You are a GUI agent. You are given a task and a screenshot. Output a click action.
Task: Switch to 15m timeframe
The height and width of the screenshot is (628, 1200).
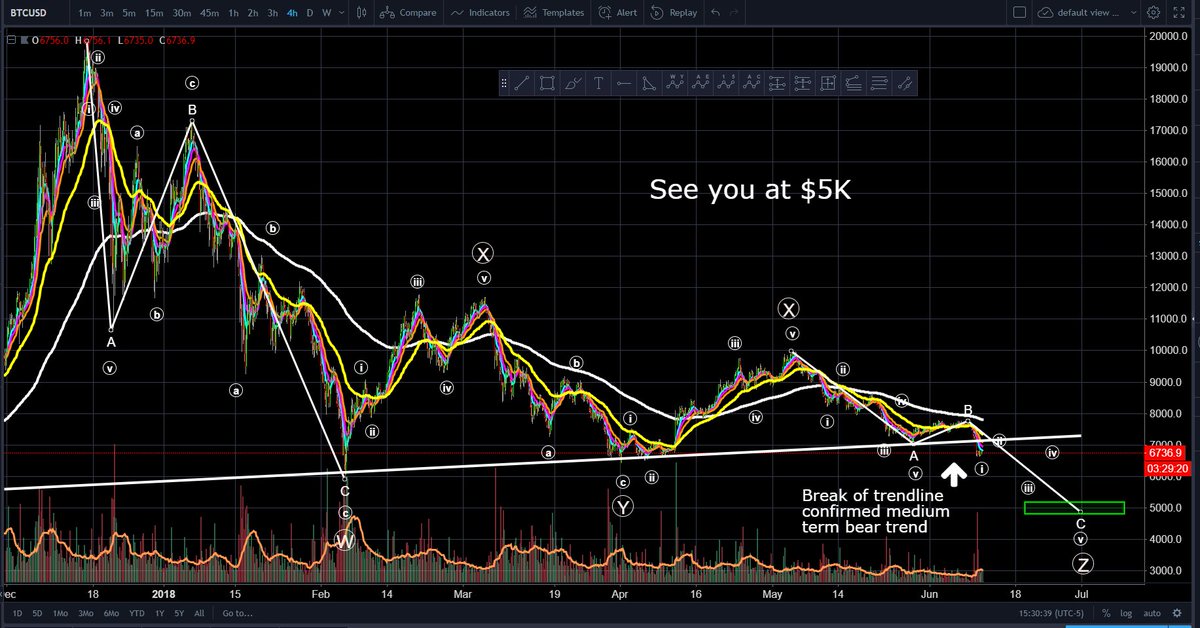[x=153, y=12]
